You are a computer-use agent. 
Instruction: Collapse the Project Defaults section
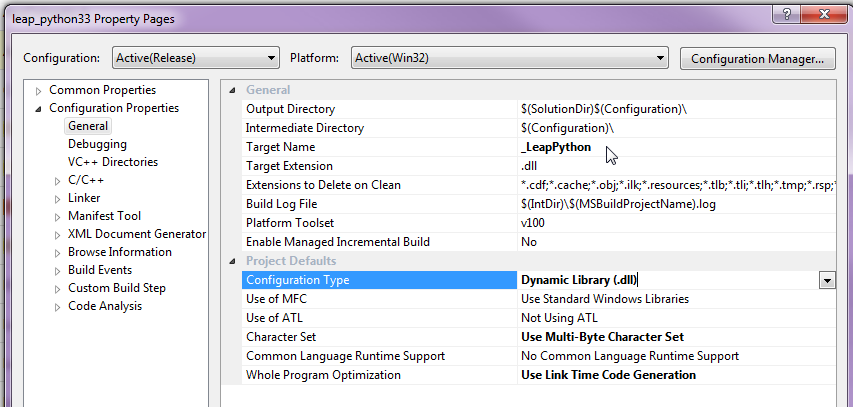tap(231, 262)
